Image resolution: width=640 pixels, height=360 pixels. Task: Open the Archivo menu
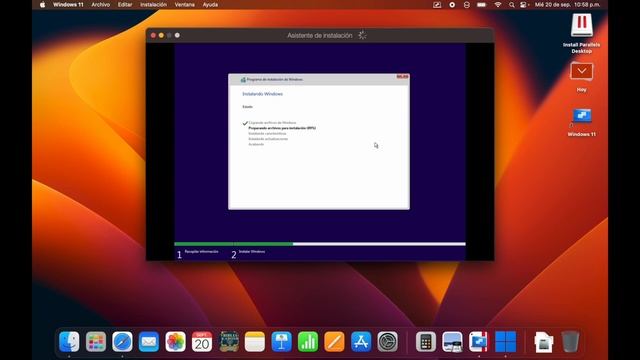[x=100, y=5]
